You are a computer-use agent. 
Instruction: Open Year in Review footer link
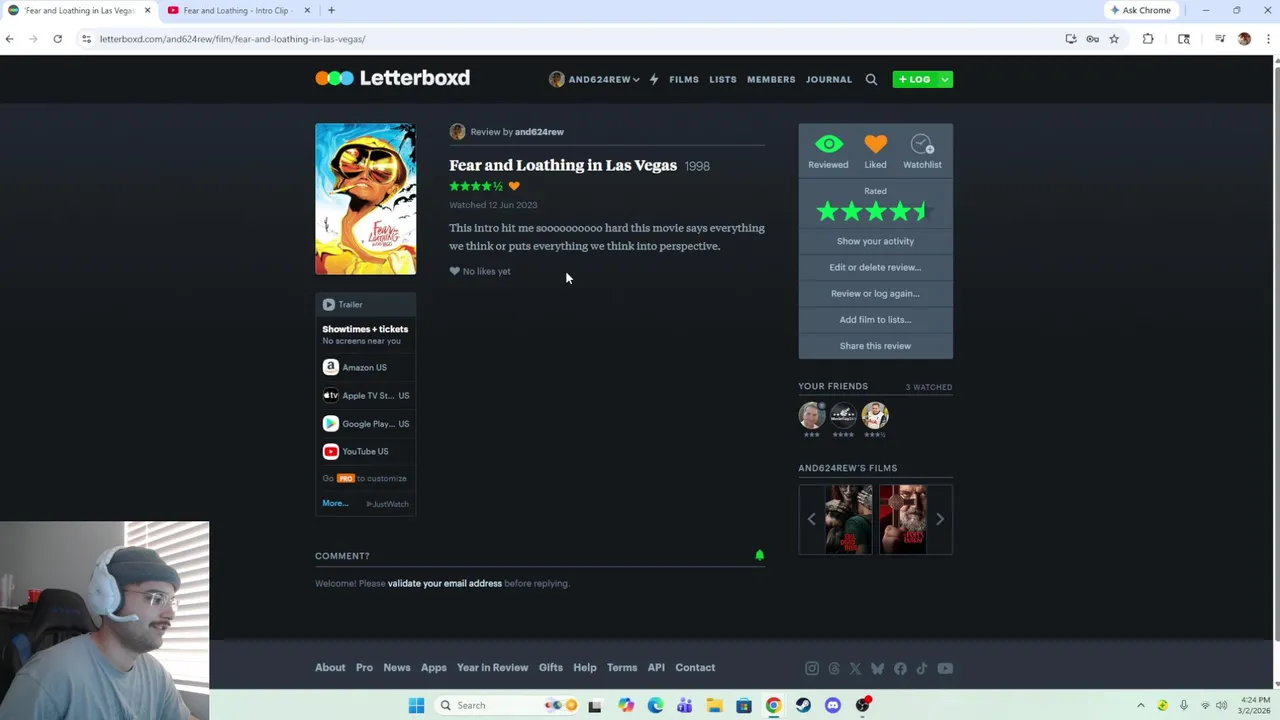click(x=492, y=667)
